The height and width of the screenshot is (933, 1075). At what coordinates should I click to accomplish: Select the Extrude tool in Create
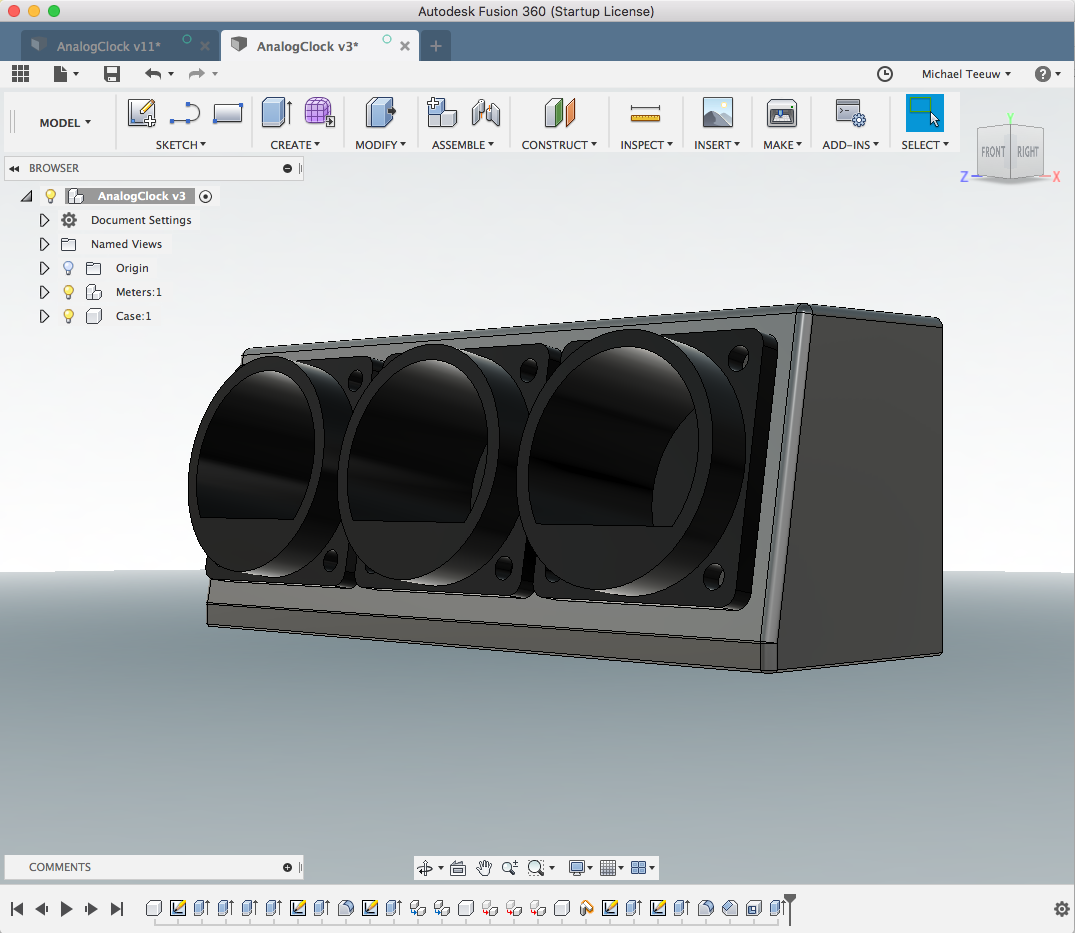click(276, 113)
